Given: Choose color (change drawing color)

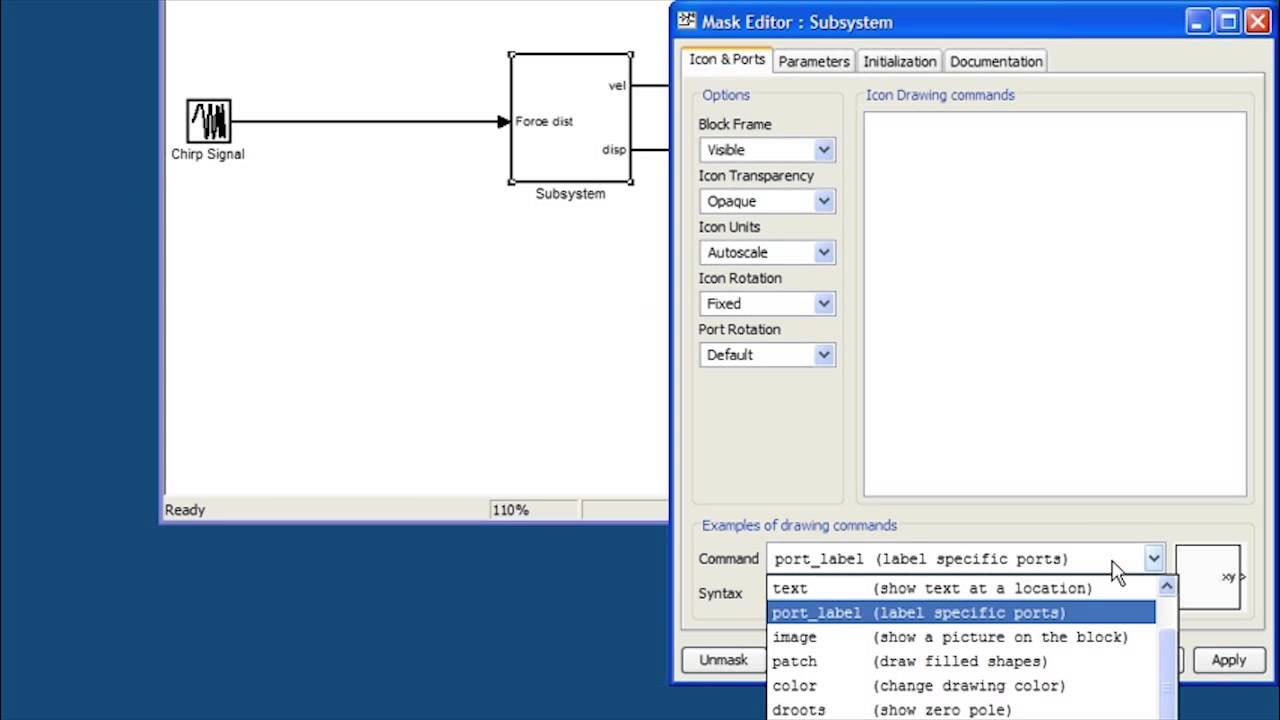Looking at the screenshot, I should (962, 686).
